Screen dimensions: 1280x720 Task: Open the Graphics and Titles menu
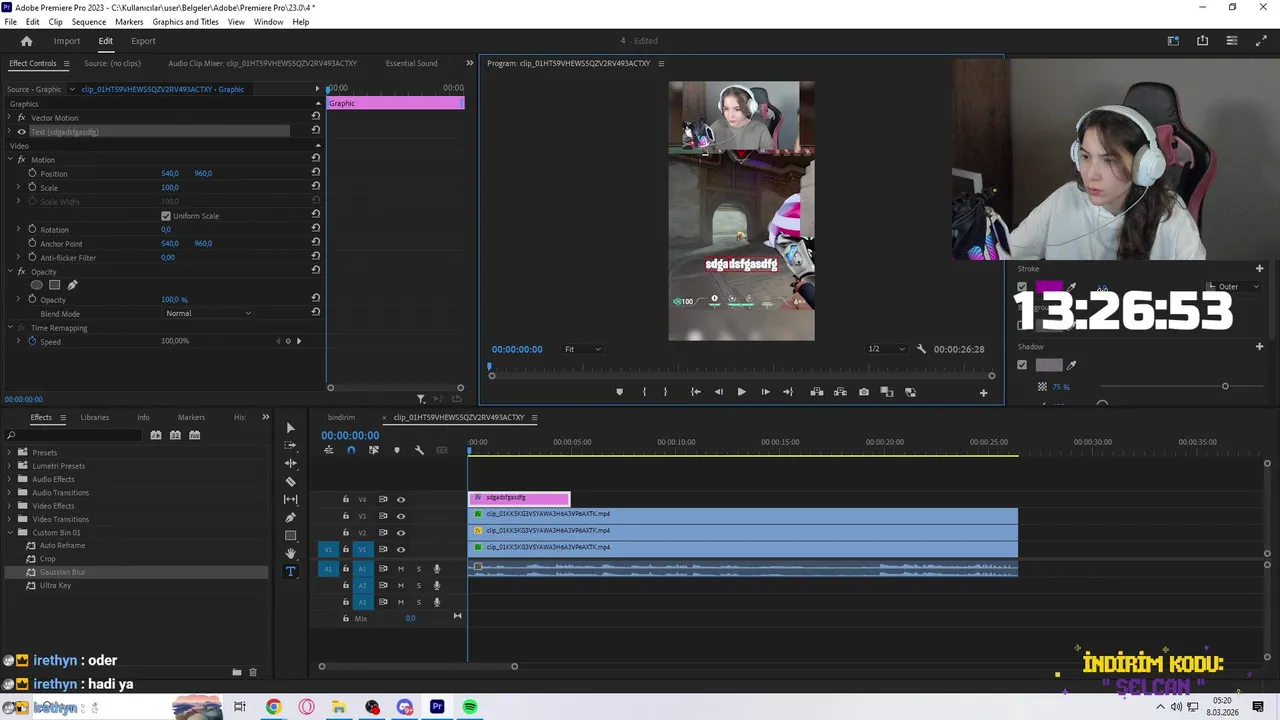coord(185,22)
